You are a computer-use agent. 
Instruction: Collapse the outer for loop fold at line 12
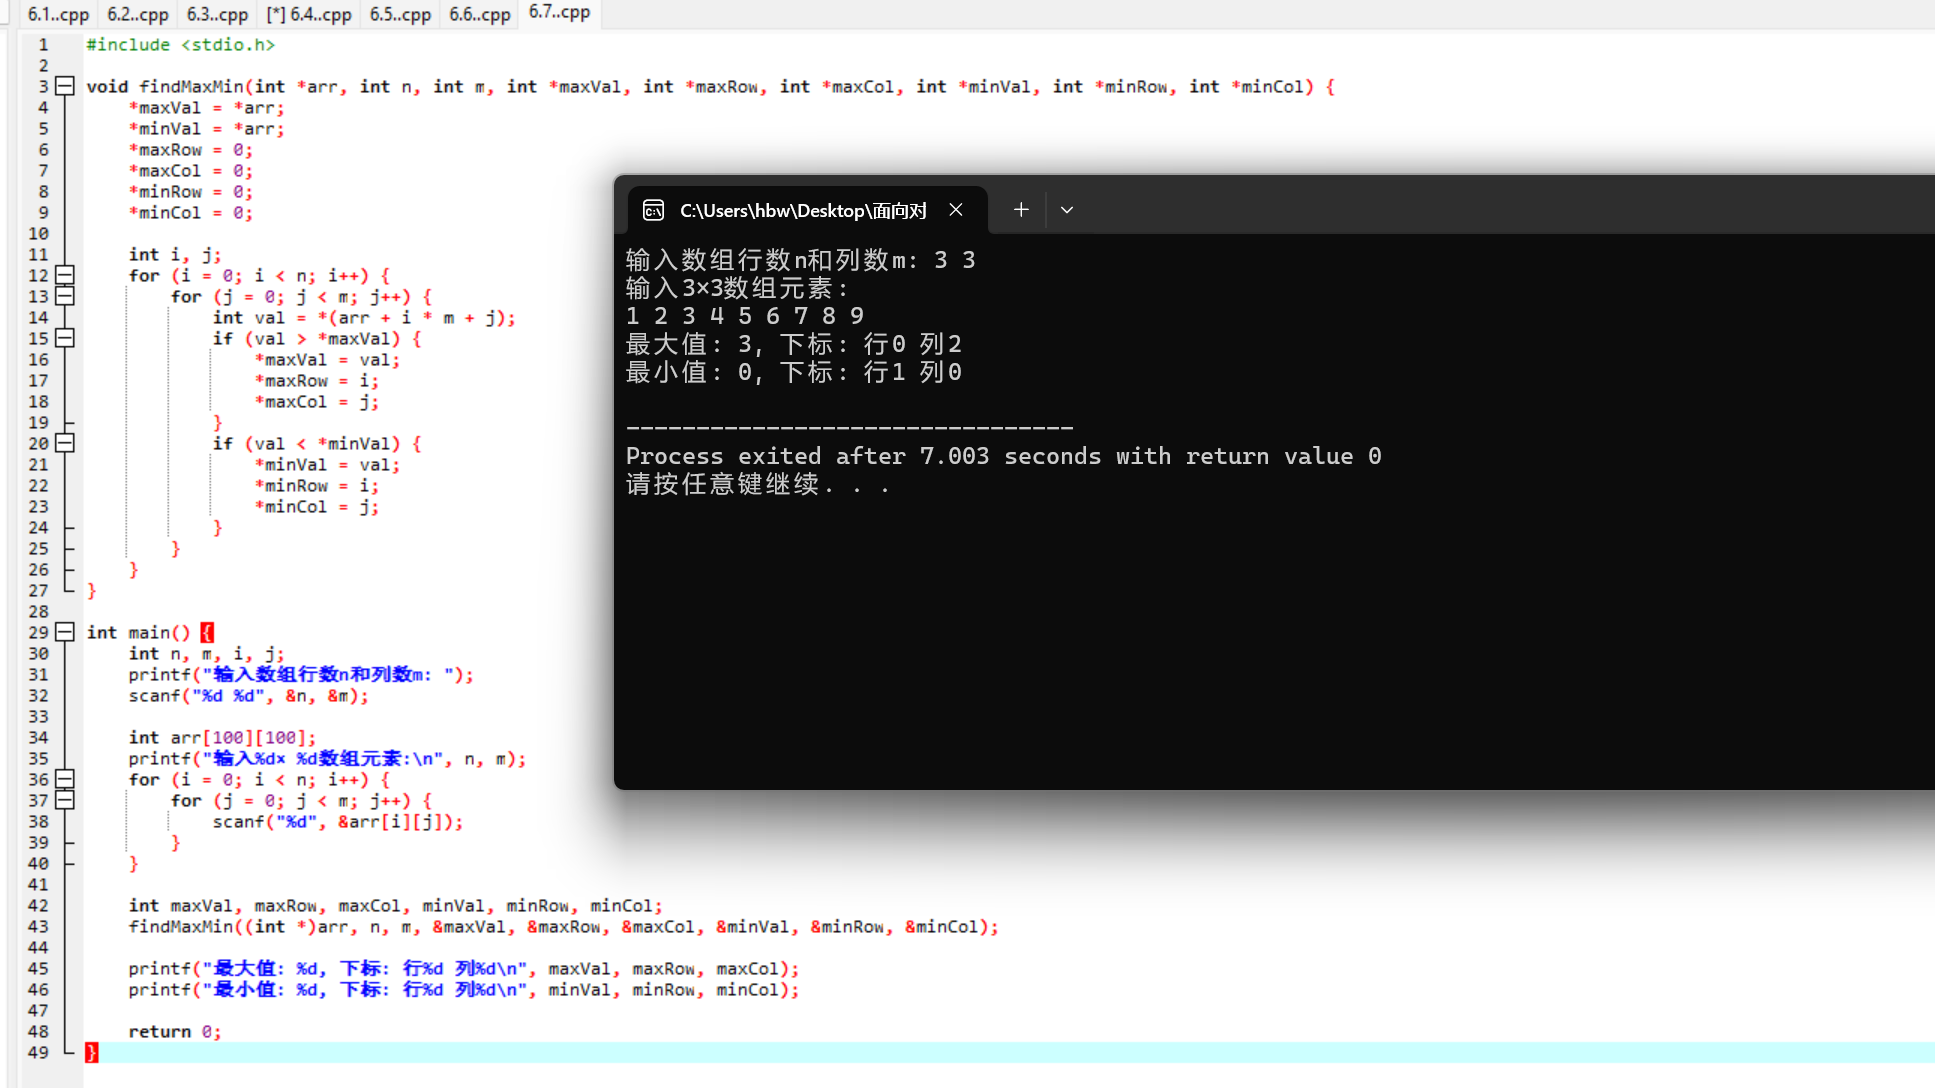click(x=65, y=275)
